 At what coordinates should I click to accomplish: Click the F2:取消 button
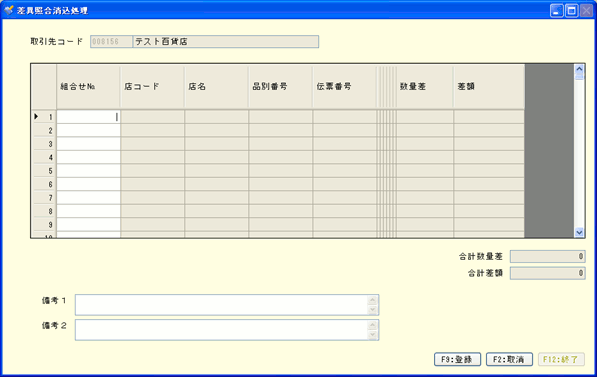click(x=509, y=359)
